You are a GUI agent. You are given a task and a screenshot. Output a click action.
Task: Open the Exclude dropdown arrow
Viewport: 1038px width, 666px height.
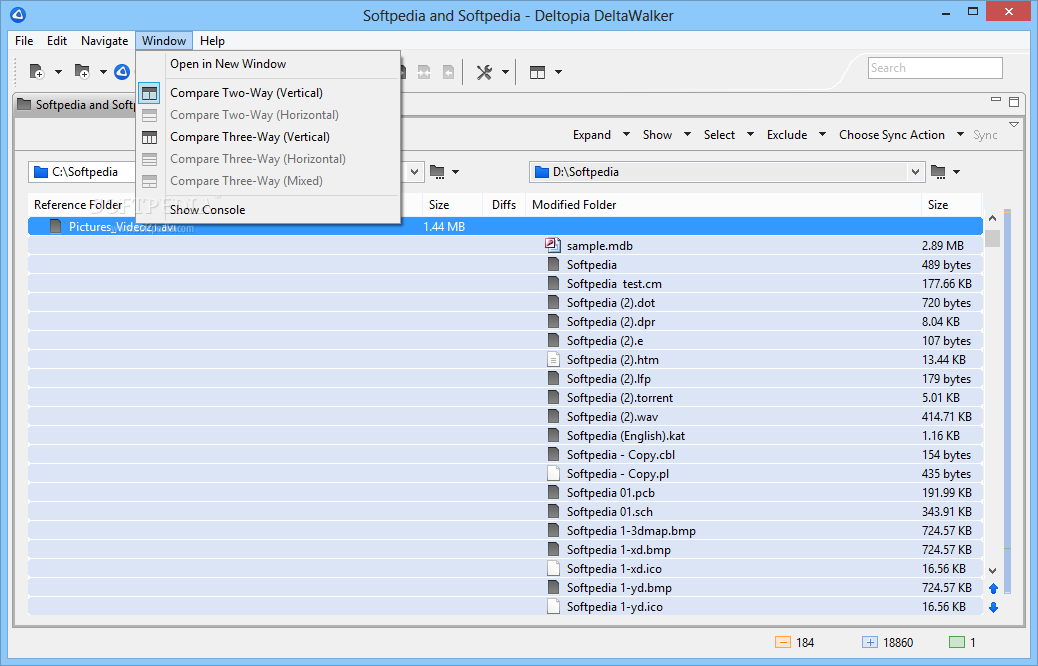822,134
